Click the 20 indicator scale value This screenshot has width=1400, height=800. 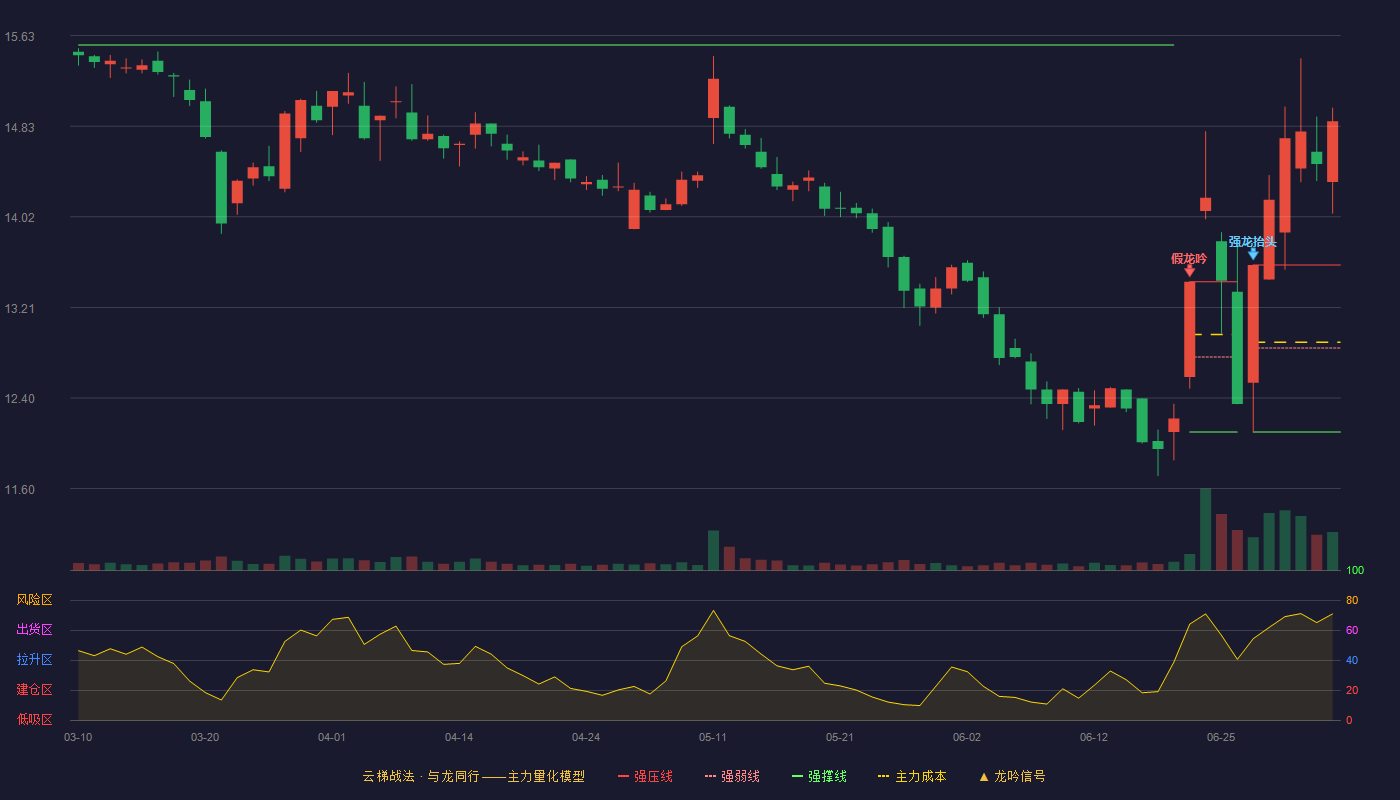click(x=1351, y=690)
